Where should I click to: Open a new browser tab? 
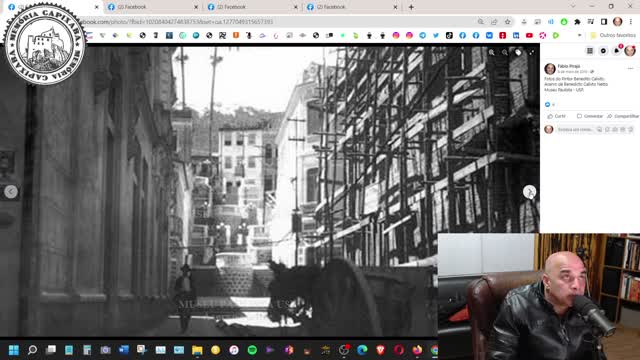tap(411, 7)
